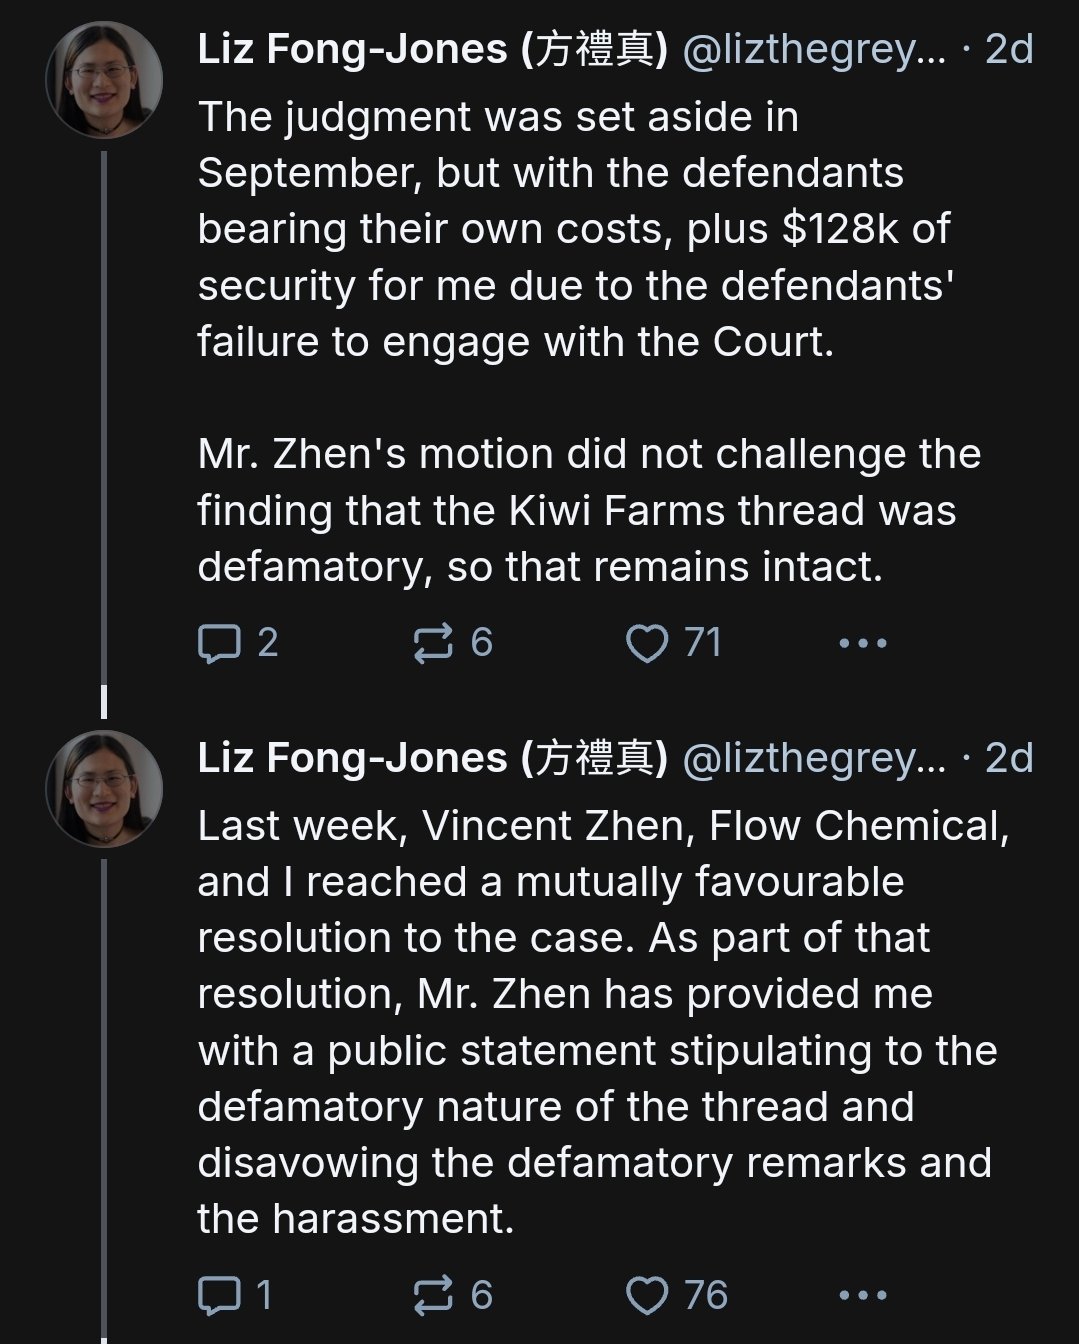1079x1344 pixels.
Task: Click the 76 likes count
Action: (706, 1296)
